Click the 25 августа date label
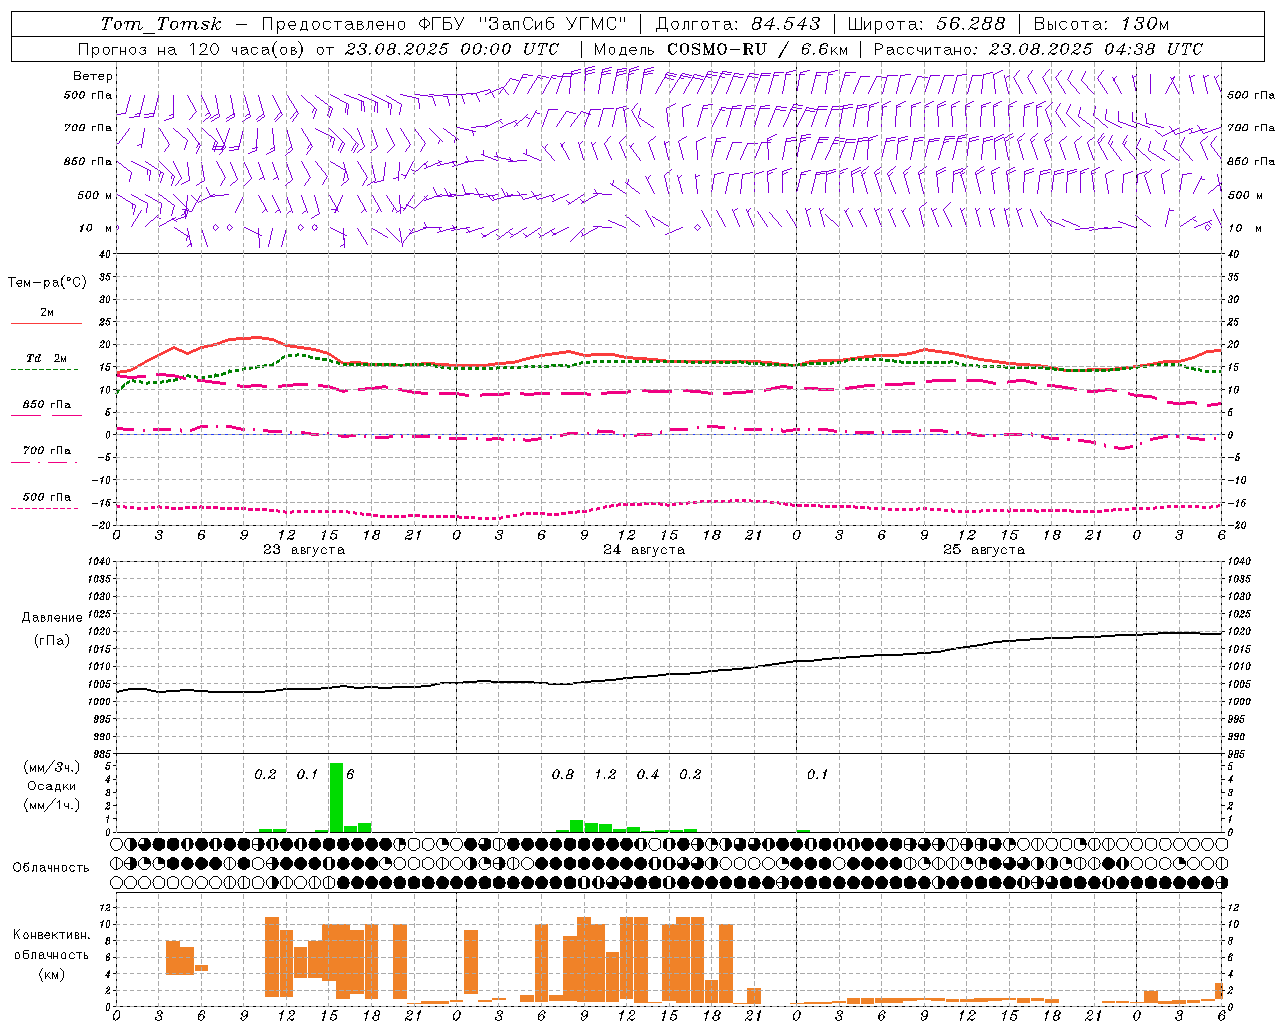Image resolution: width=1280 pixels, height=1024 pixels. pyautogui.click(x=984, y=550)
